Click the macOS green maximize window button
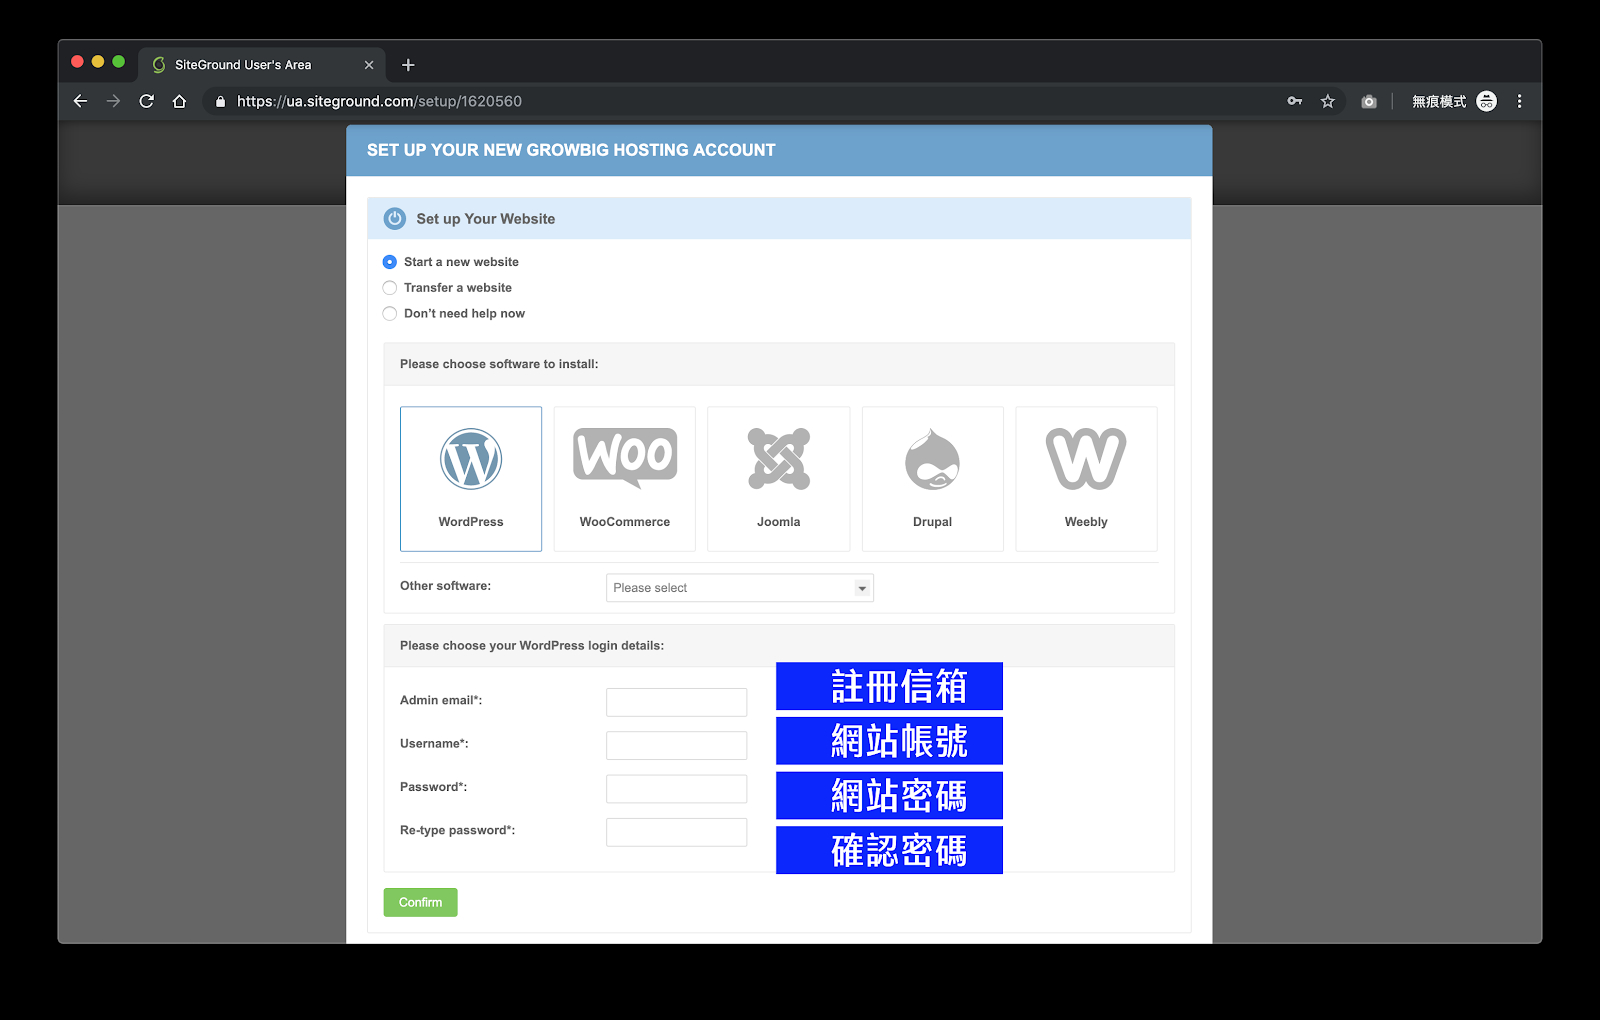This screenshot has height=1020, width=1600. 119,62
